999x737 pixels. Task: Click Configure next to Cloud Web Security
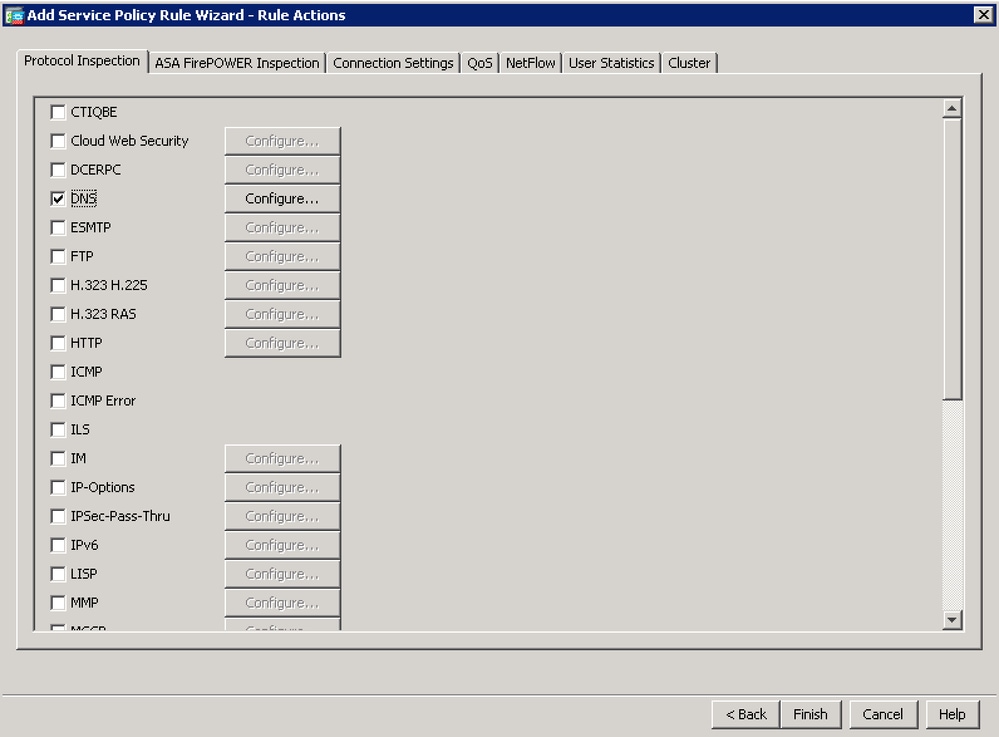click(282, 141)
